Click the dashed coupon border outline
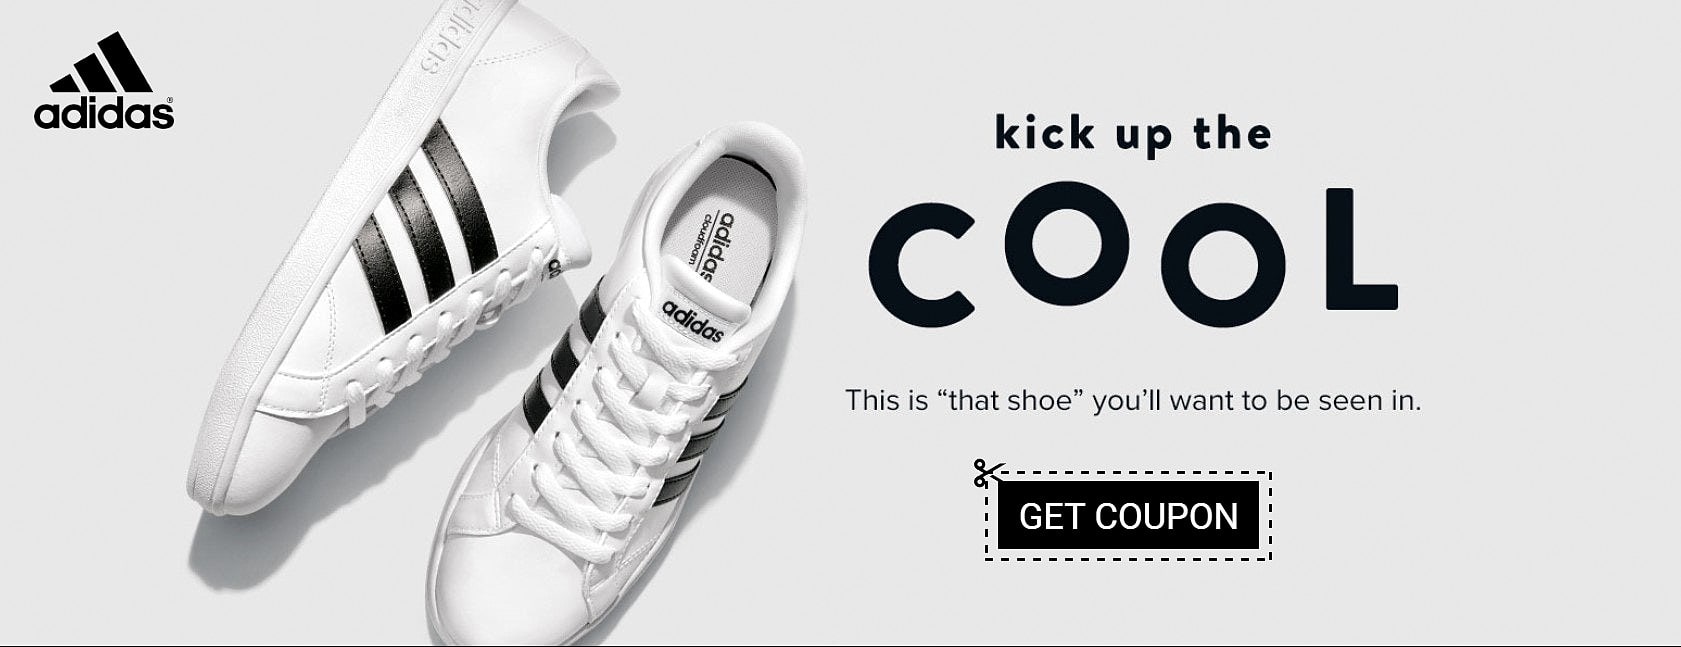Image resolution: width=1681 pixels, height=647 pixels. point(1128,515)
